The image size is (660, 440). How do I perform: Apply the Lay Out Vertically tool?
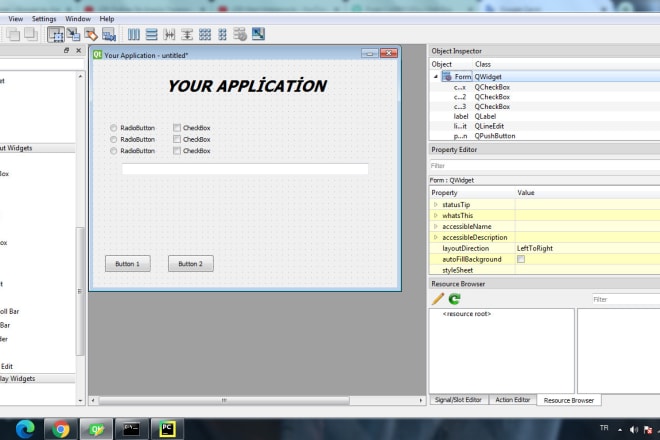click(151, 34)
